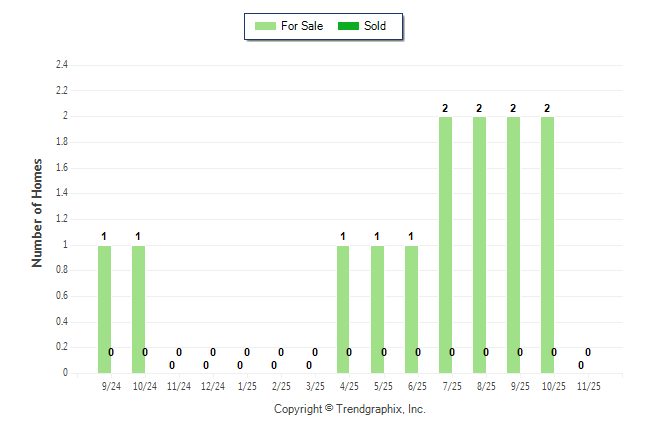Click the Sold legend color swatch
This screenshot has width=646, height=434.
[x=348, y=26]
